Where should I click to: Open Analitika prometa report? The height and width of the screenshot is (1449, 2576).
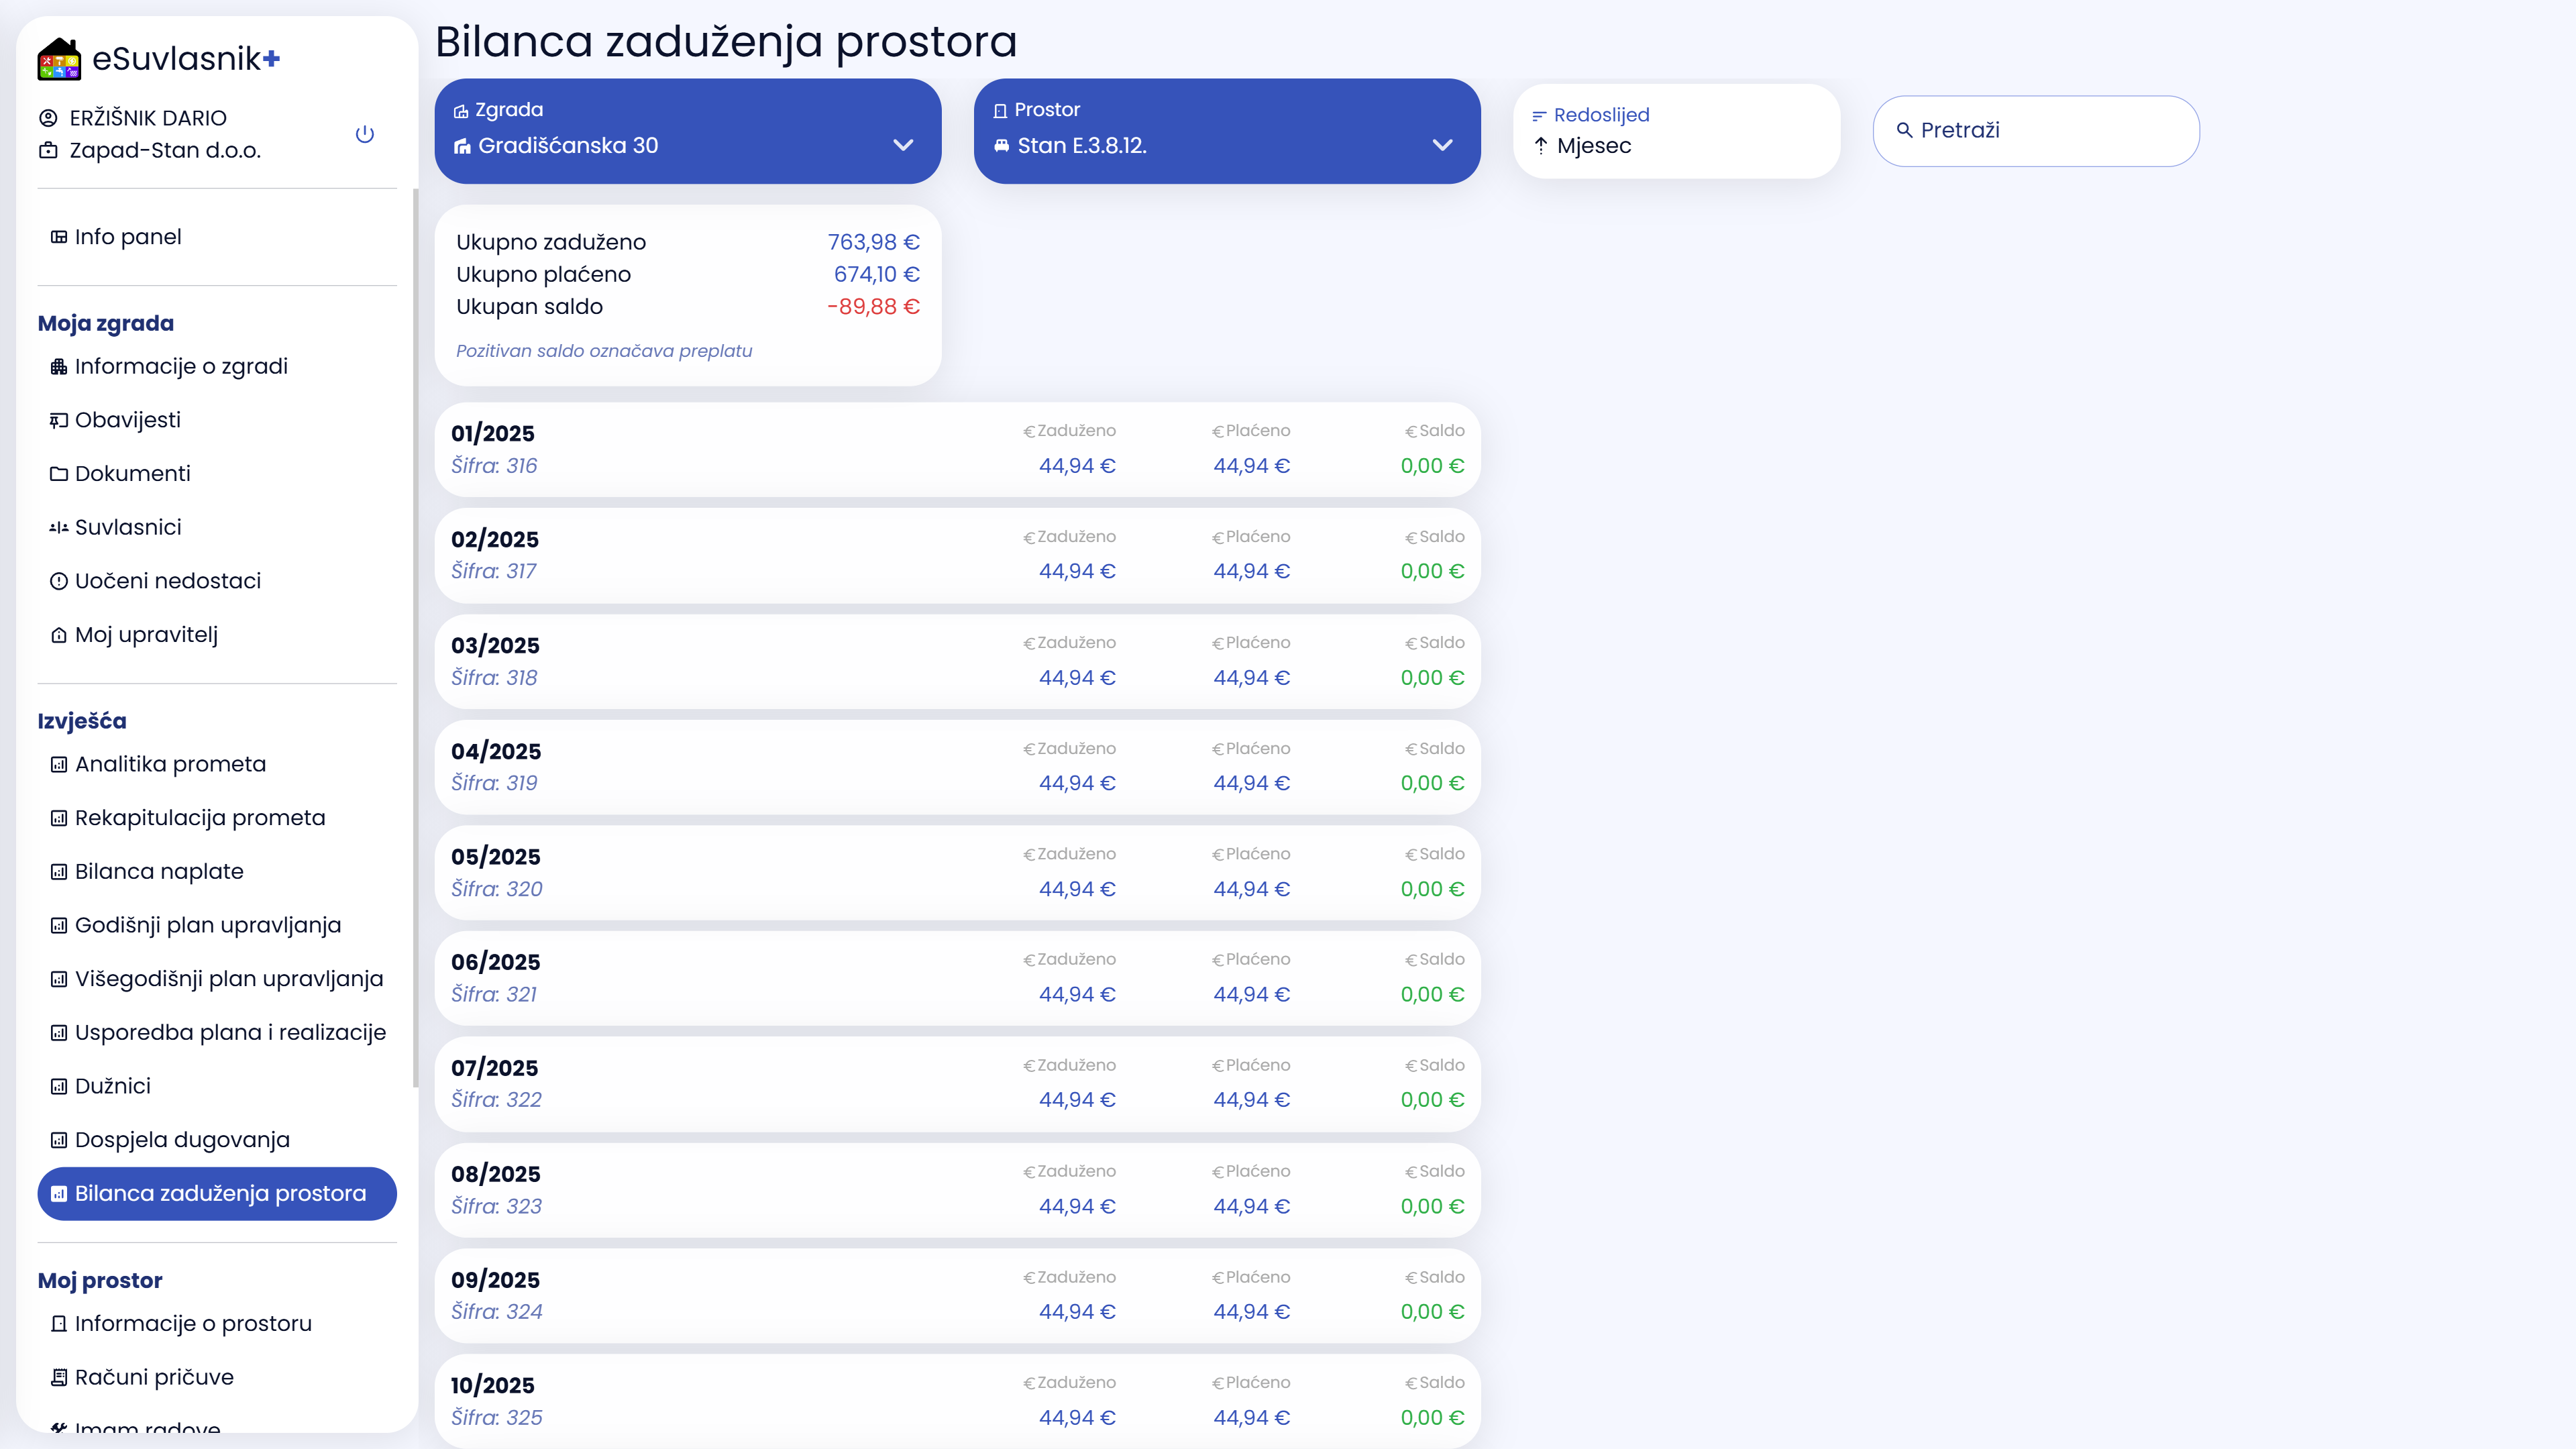point(217,765)
